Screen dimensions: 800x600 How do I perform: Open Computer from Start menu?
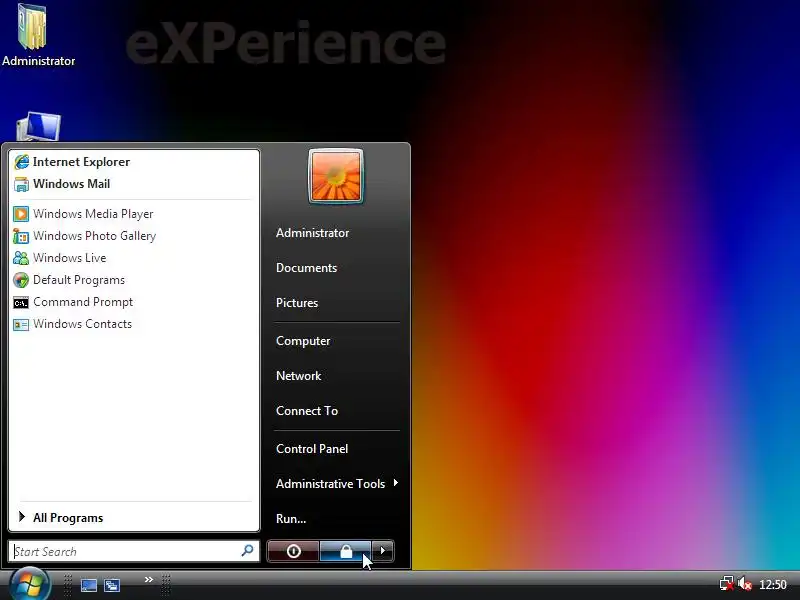303,341
